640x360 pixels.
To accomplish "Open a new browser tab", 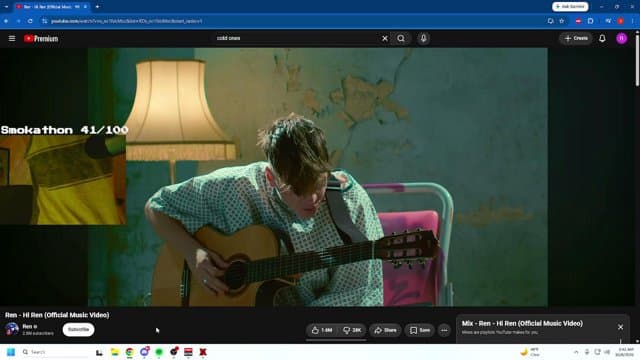I will 97,7.
